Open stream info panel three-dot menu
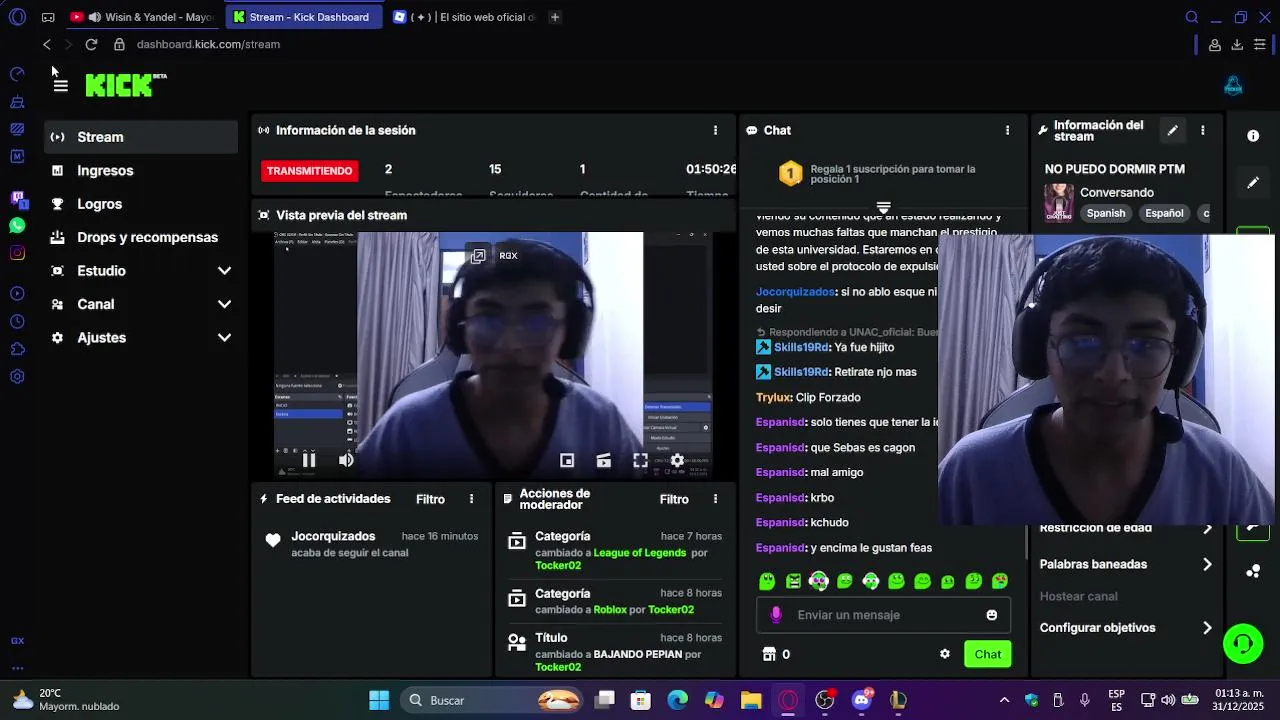 coord(1202,130)
